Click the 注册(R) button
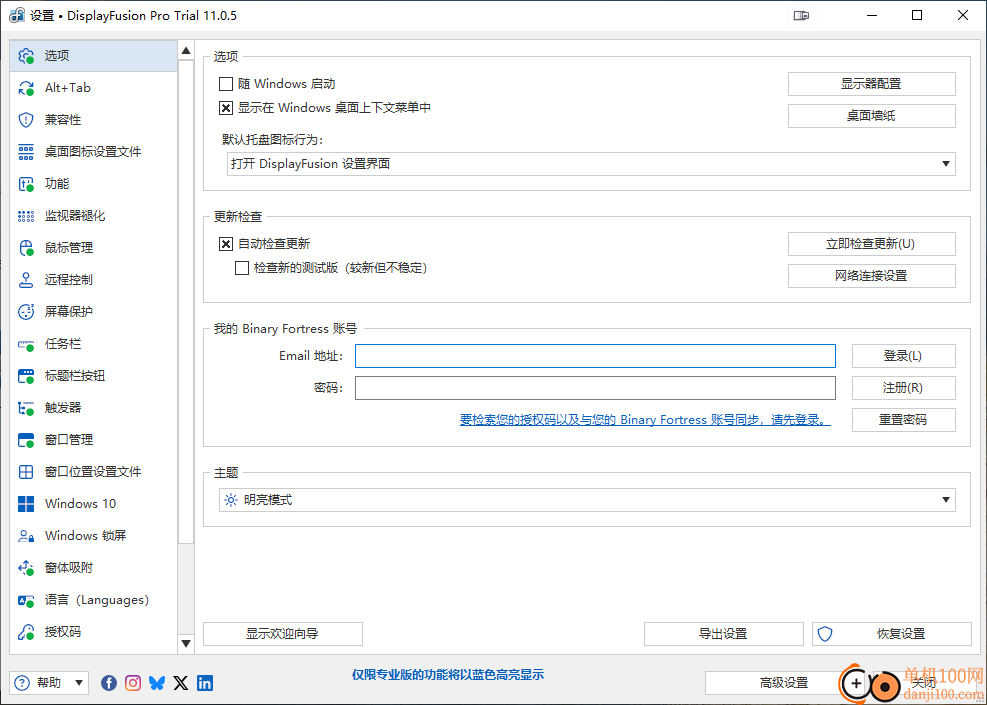This screenshot has width=987, height=705. pos(904,388)
